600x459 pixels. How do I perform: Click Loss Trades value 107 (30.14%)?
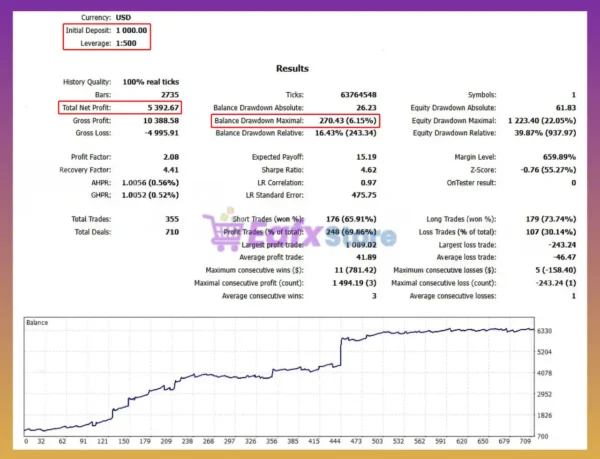(x=551, y=232)
